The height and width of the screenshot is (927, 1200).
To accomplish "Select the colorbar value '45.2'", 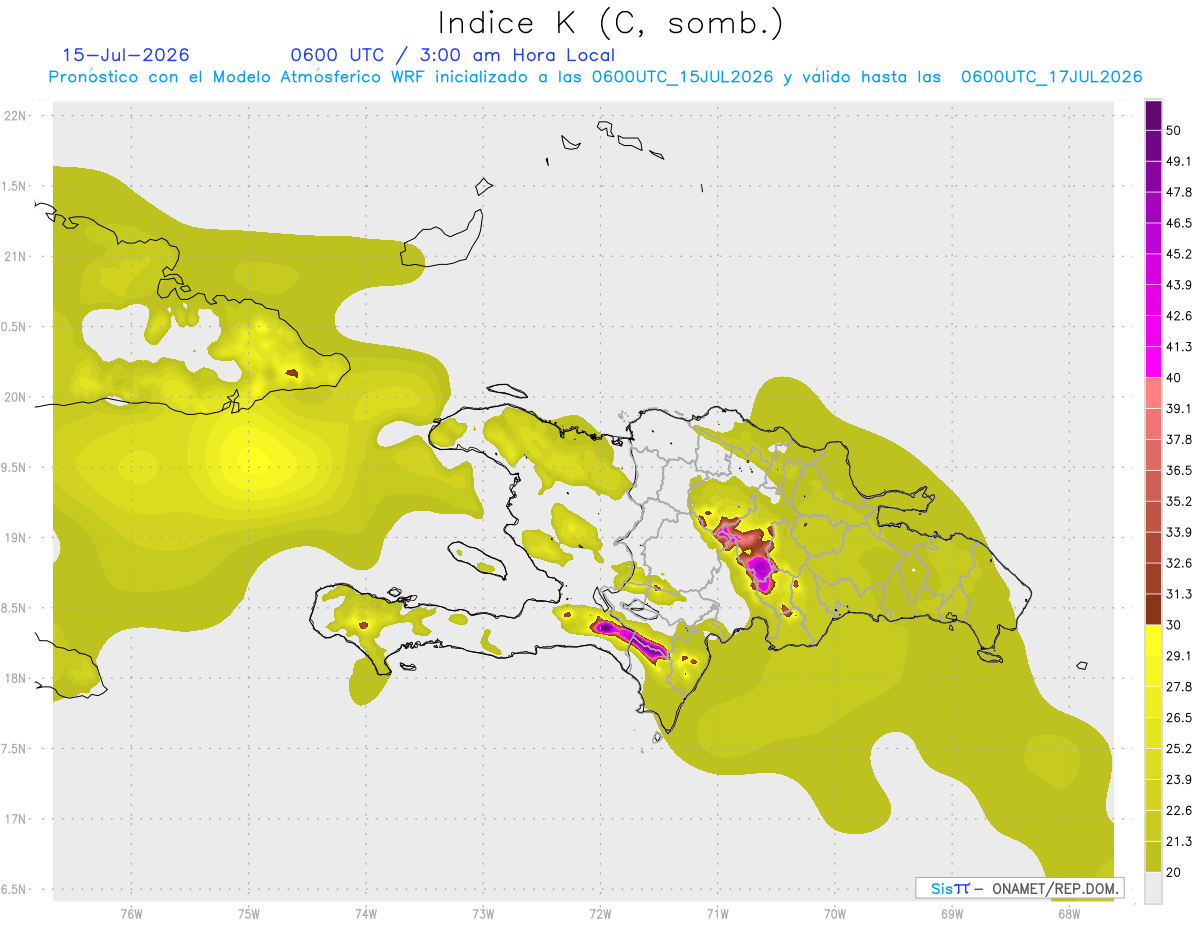I will (1180, 255).
